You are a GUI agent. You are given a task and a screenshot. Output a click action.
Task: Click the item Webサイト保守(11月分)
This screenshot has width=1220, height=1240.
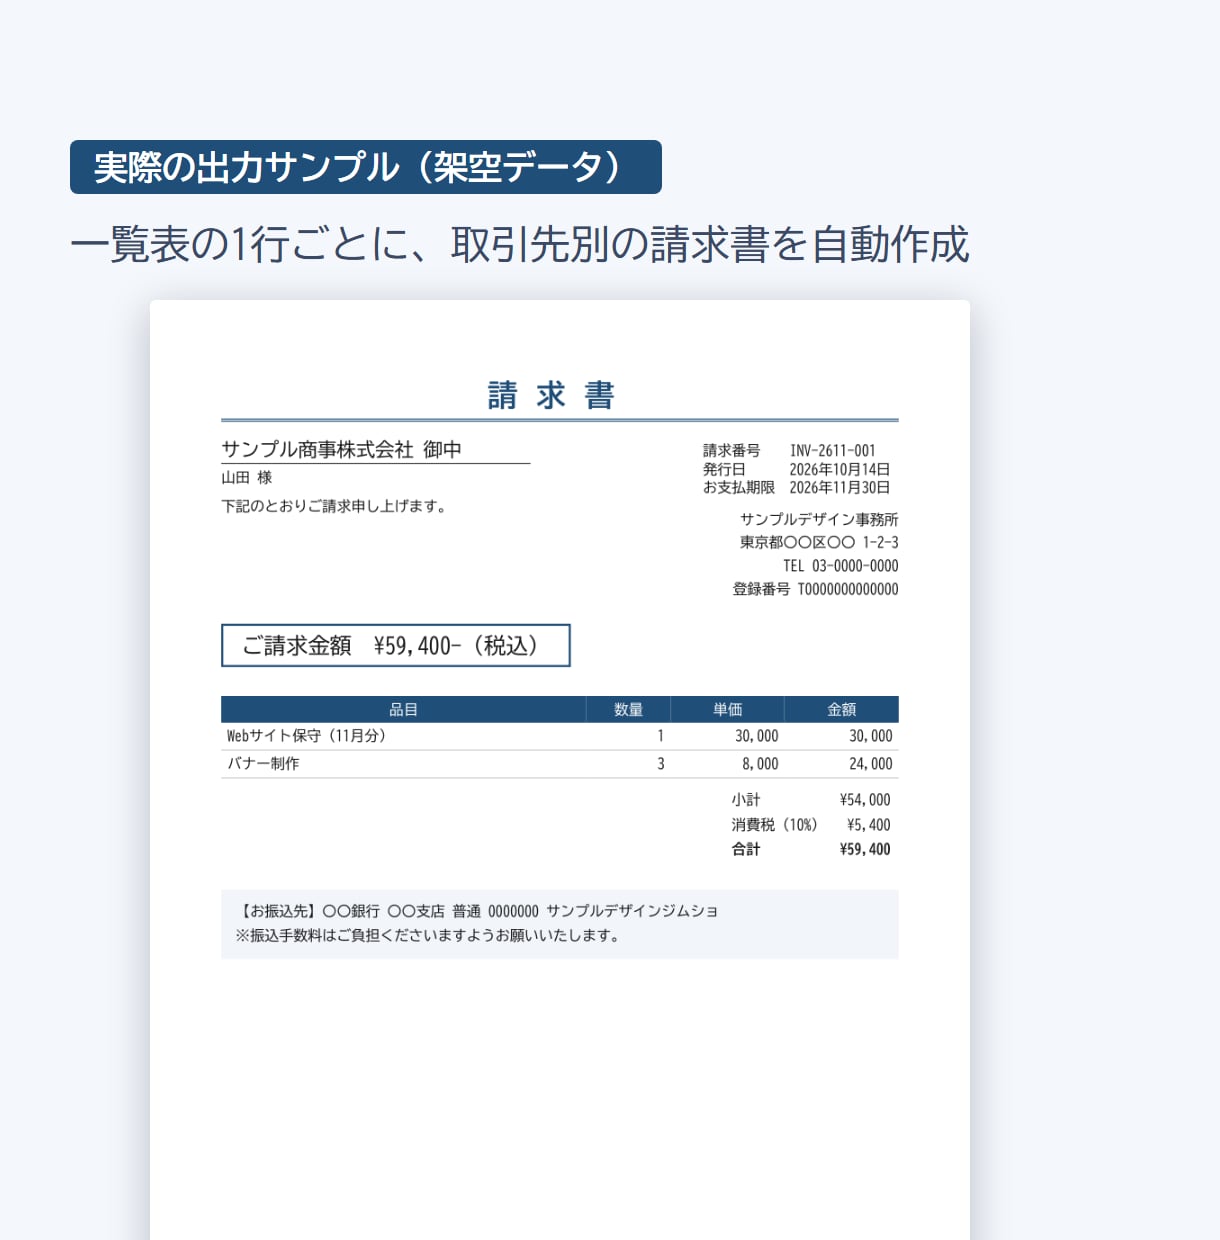(x=306, y=736)
